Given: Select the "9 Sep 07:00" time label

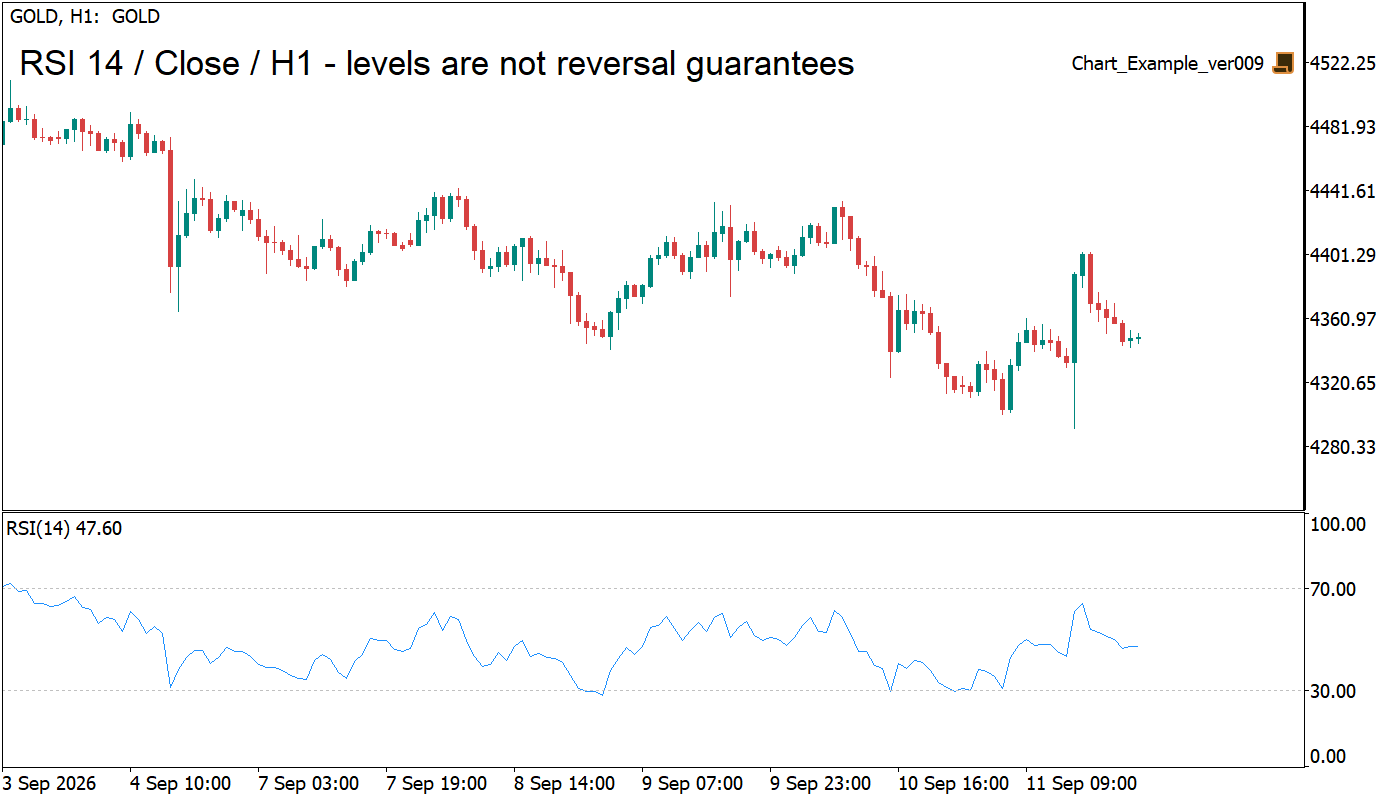Looking at the screenshot, I should (693, 783).
